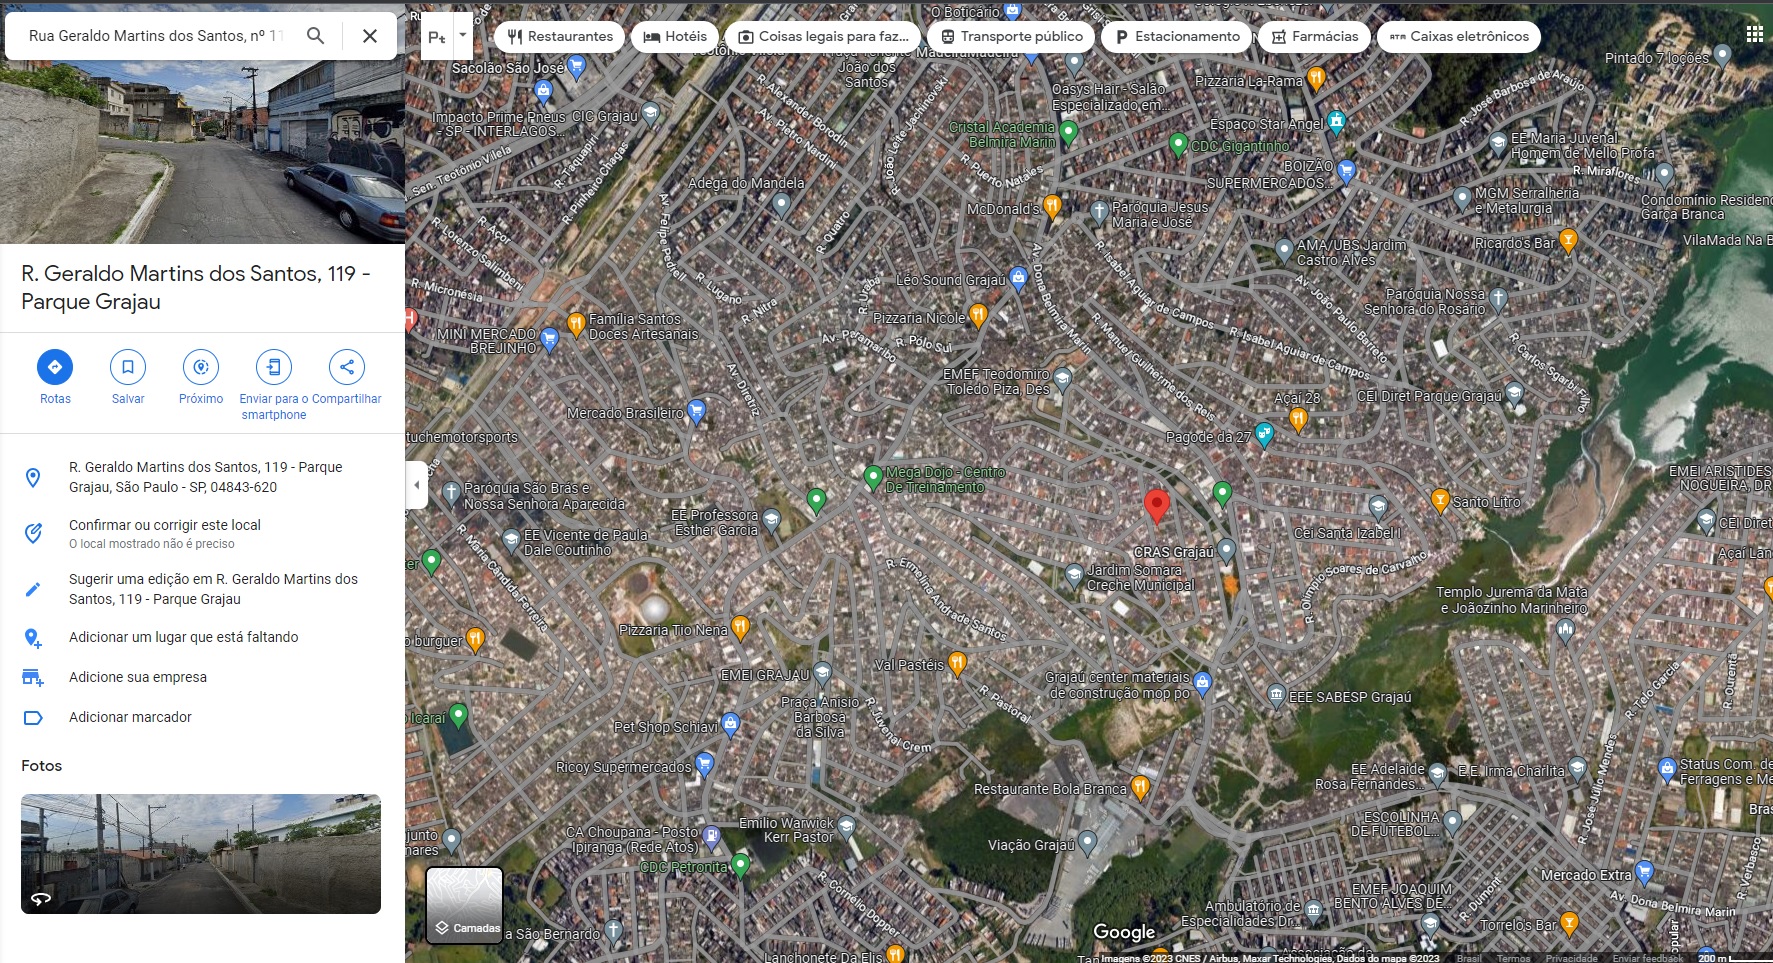Send location to smartphone icon

[x=273, y=367]
